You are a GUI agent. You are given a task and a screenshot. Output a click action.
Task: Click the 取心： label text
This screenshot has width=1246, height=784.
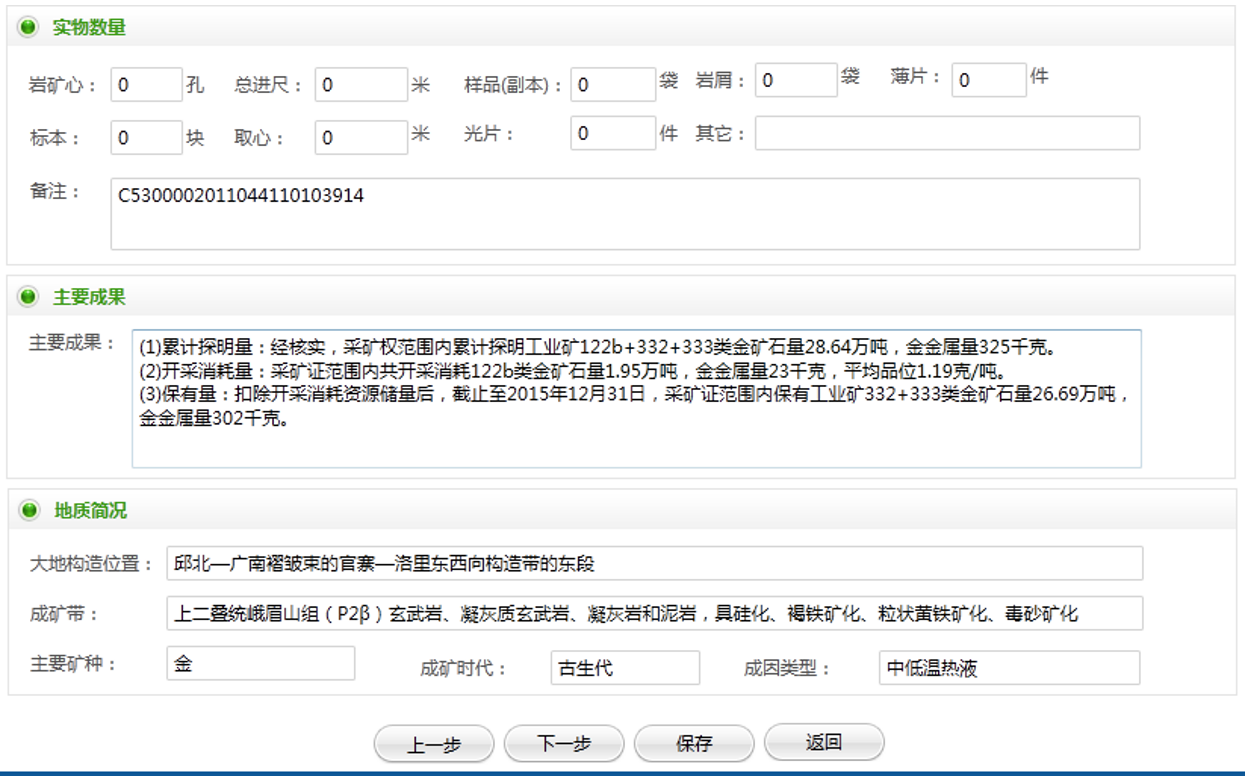(260, 139)
